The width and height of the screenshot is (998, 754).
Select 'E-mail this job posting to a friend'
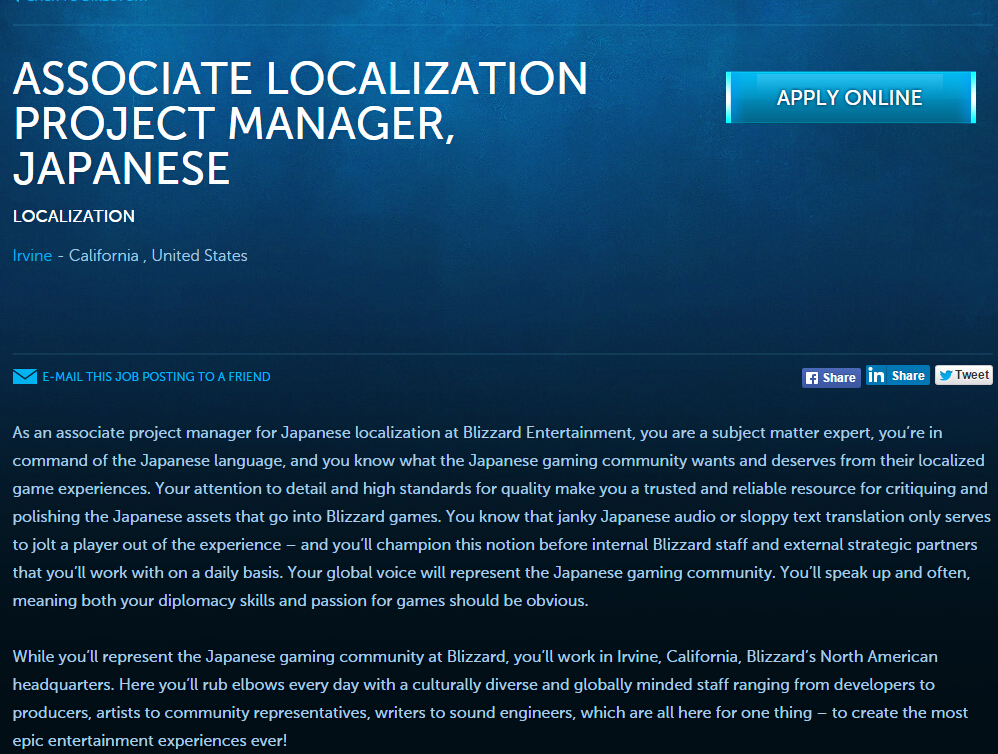[x=156, y=377]
